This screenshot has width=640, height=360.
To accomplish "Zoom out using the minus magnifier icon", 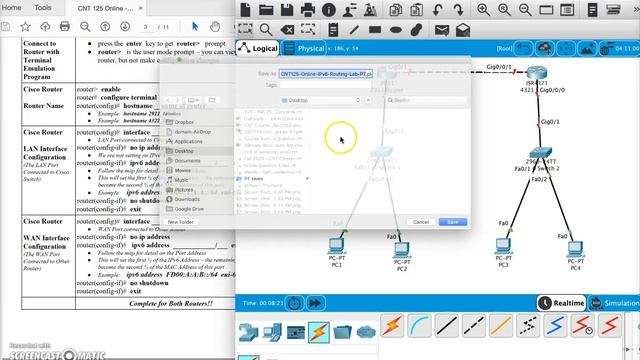I will pyautogui.click(x=525, y=9).
